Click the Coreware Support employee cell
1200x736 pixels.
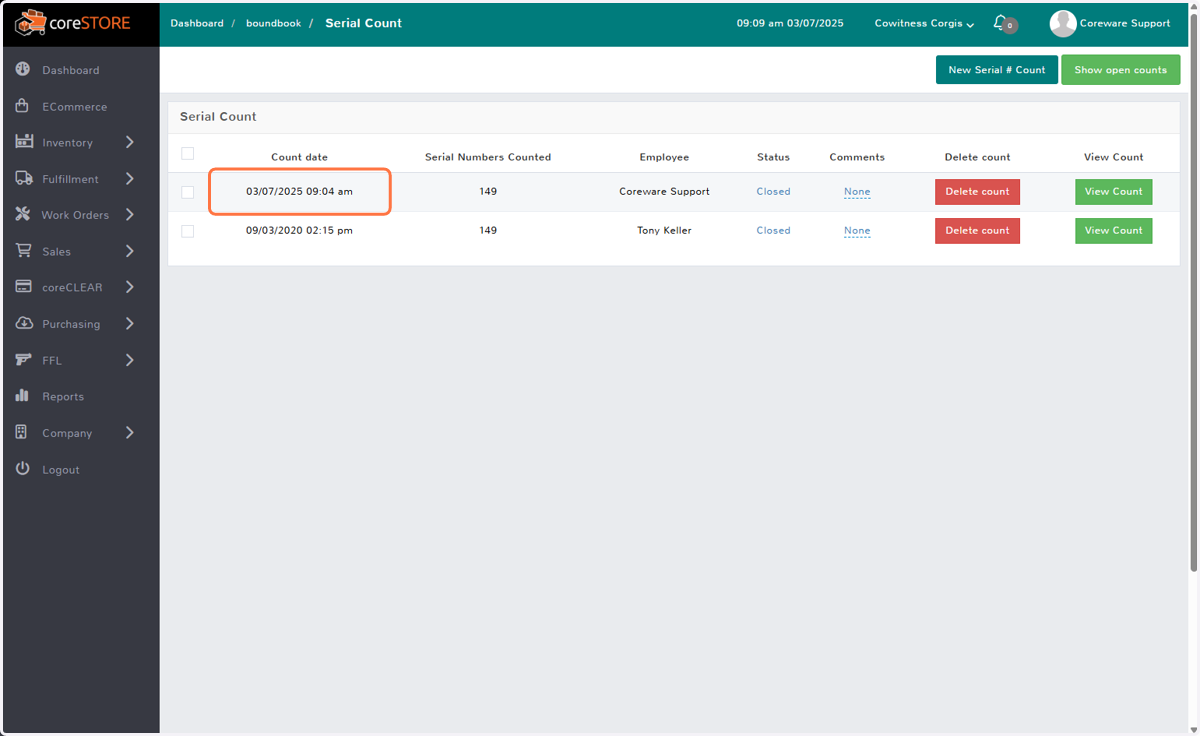click(x=664, y=192)
